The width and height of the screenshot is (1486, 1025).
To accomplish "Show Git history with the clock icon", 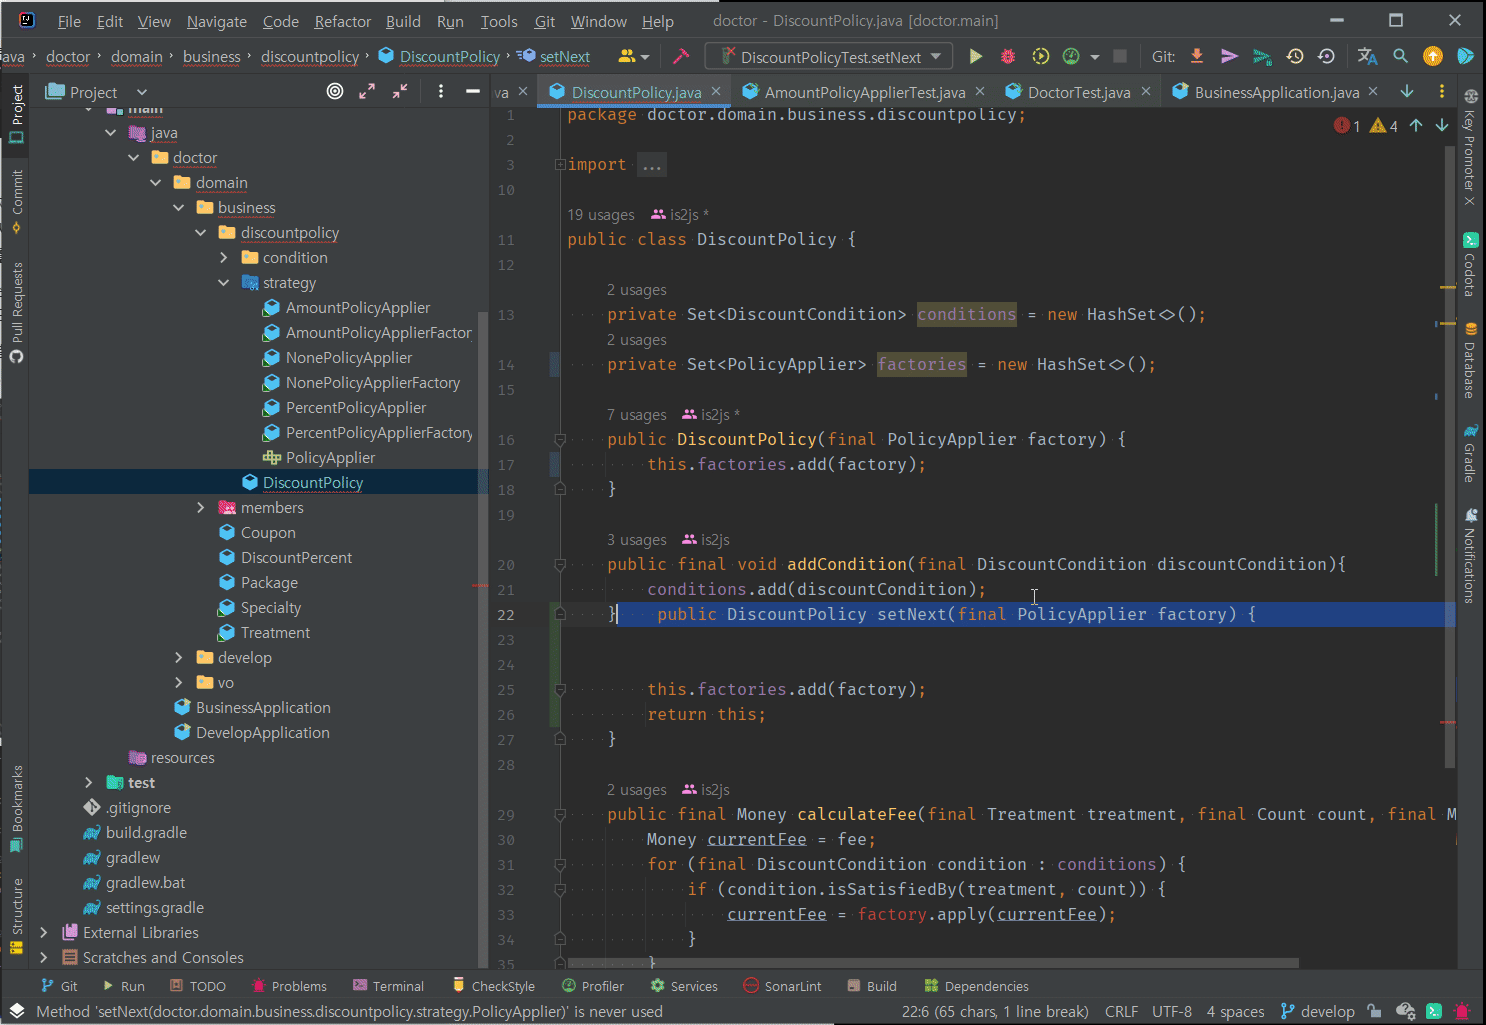I will (1295, 57).
